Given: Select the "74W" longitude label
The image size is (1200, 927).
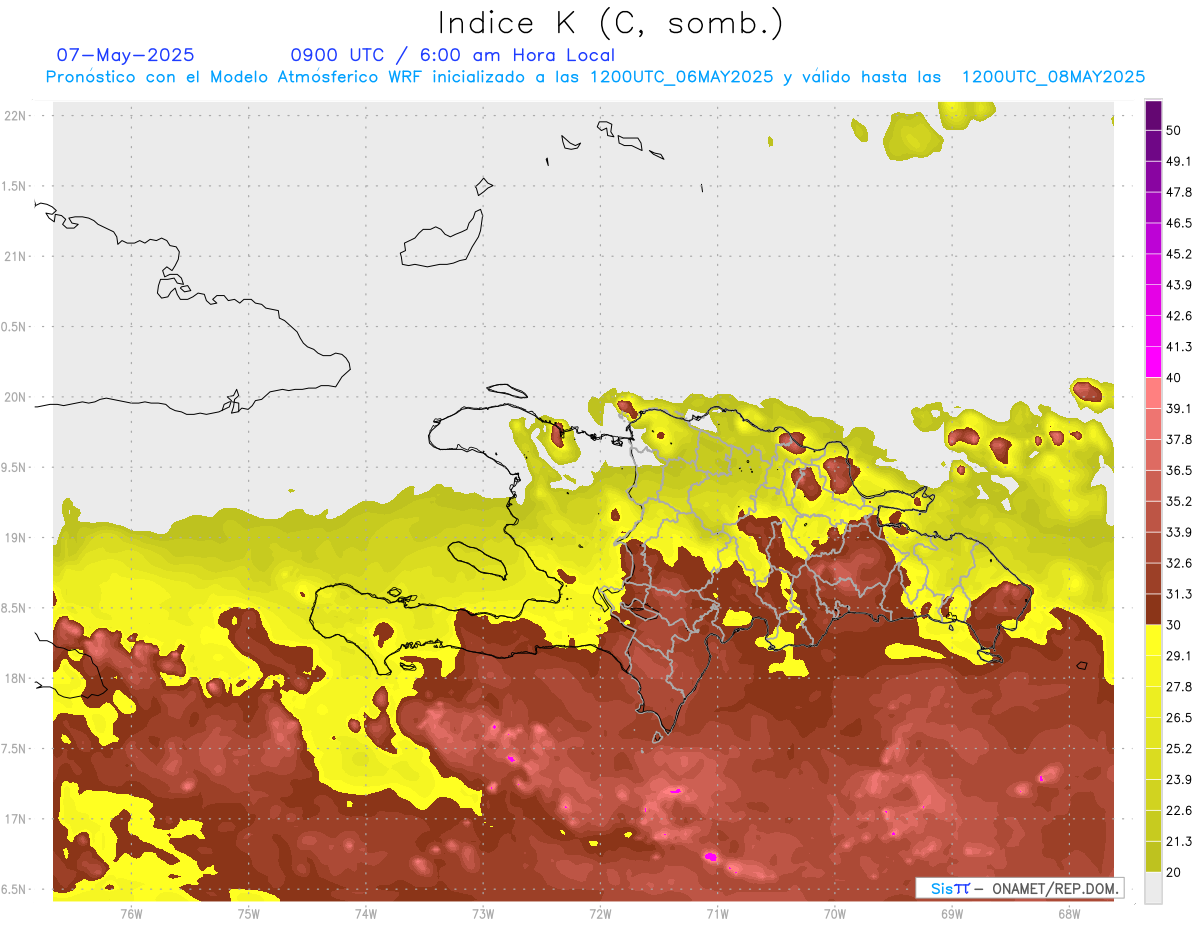Looking at the screenshot, I should click(366, 913).
